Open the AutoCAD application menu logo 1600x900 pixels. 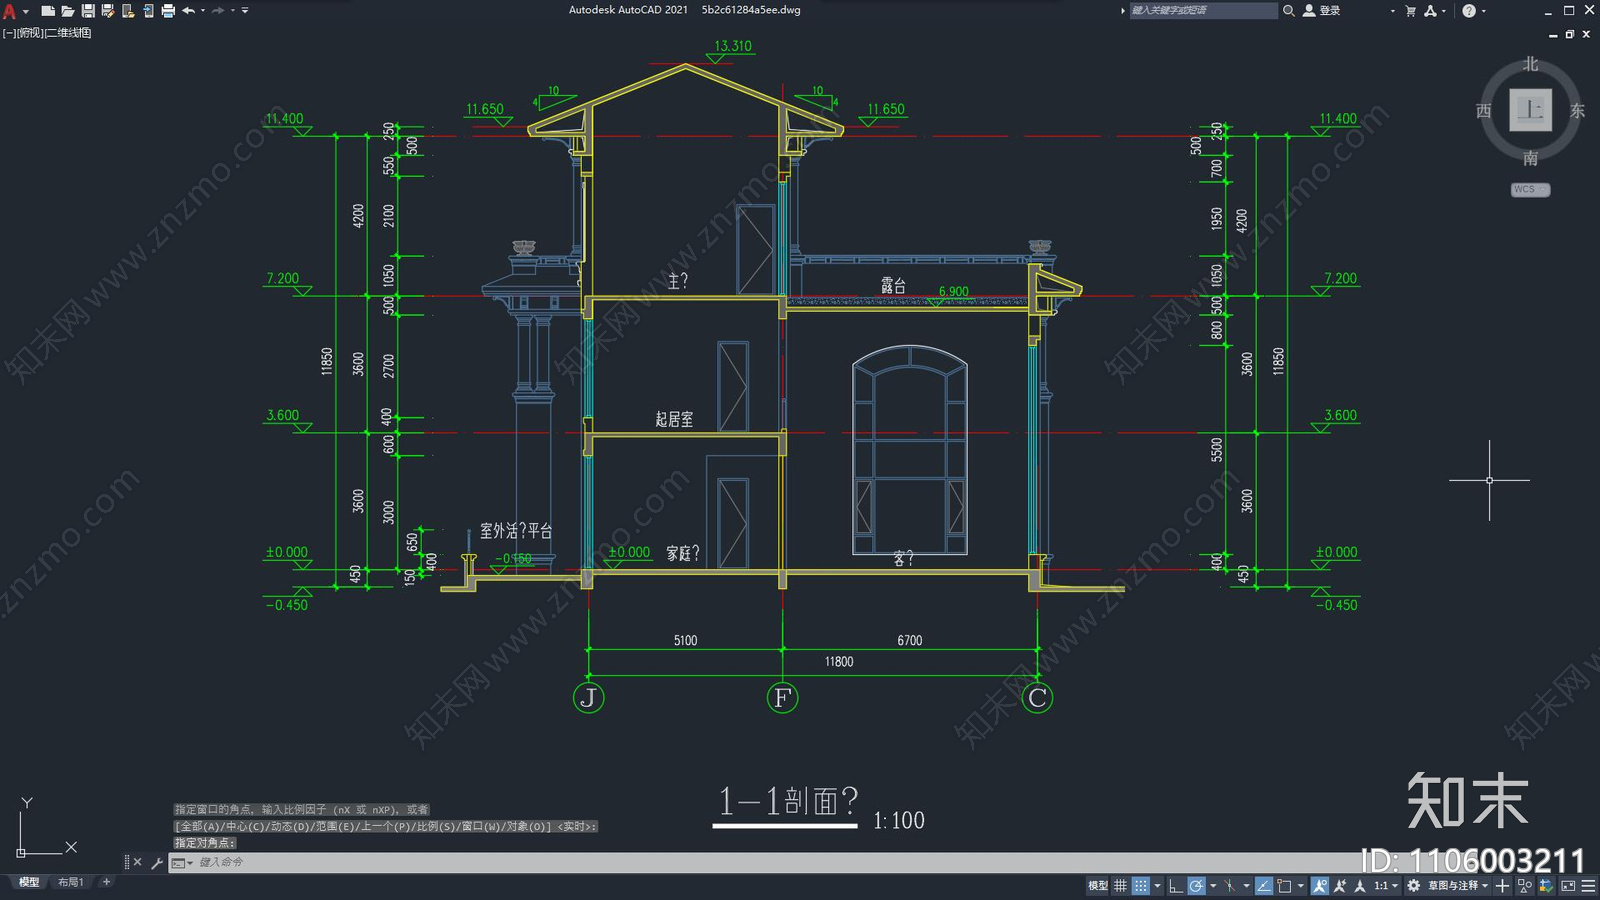(9, 11)
